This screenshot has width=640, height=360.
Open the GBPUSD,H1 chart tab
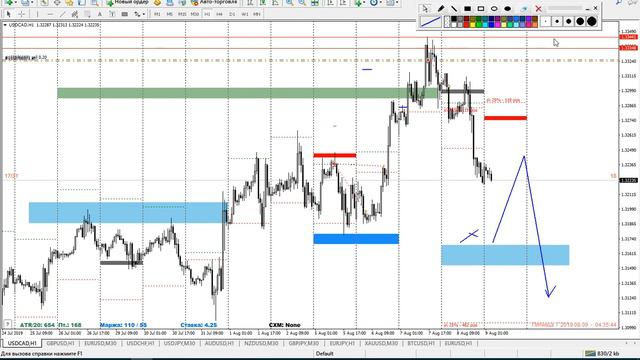point(60,344)
